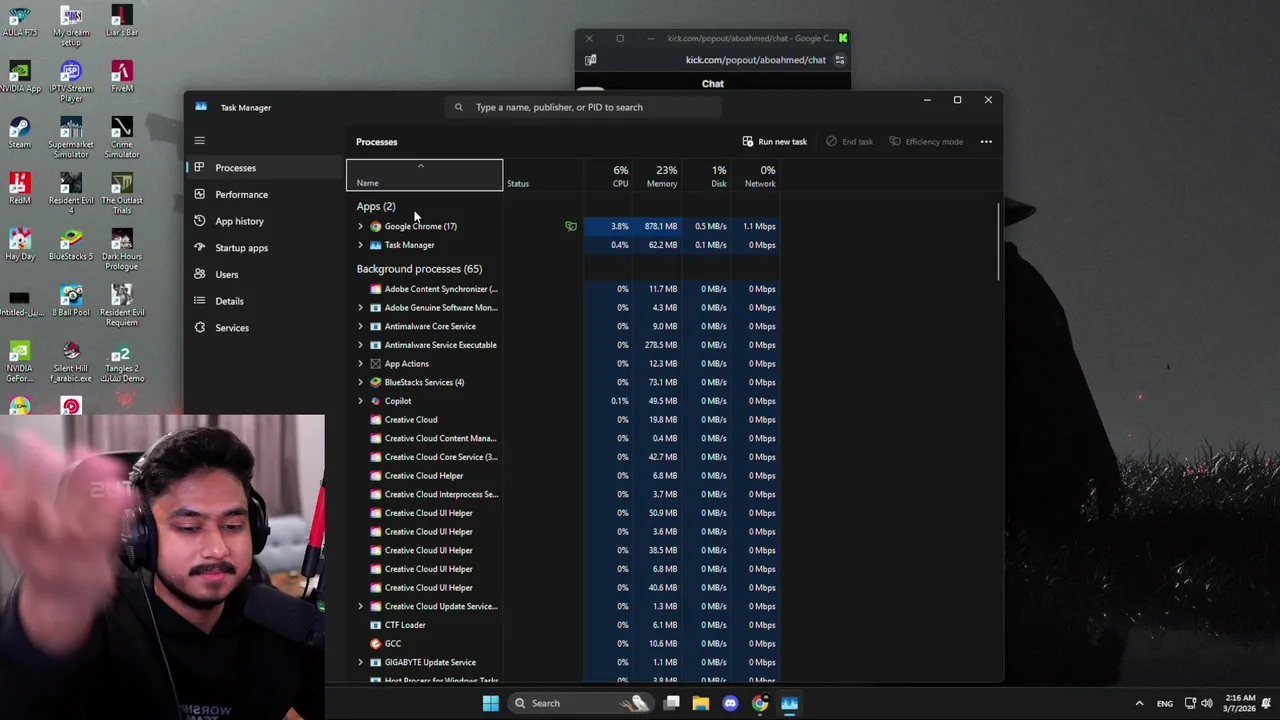
Task: Open Task Manager hamburger navigation menu
Action: point(199,141)
